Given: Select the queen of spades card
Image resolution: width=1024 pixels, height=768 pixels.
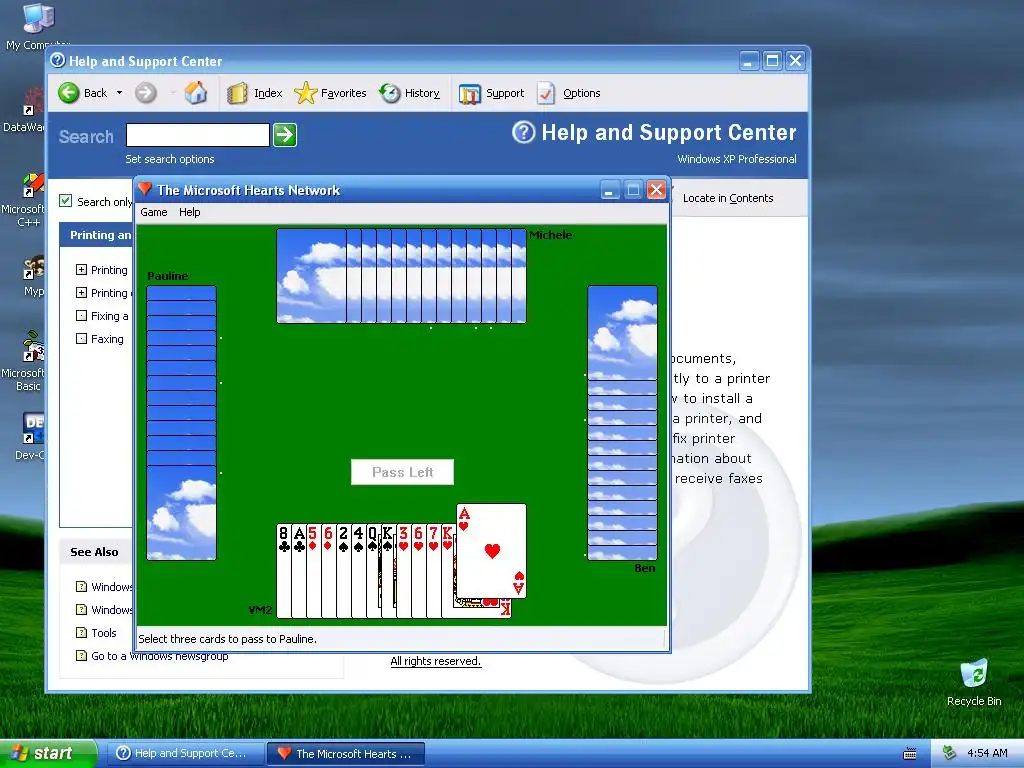Looking at the screenshot, I should [374, 570].
